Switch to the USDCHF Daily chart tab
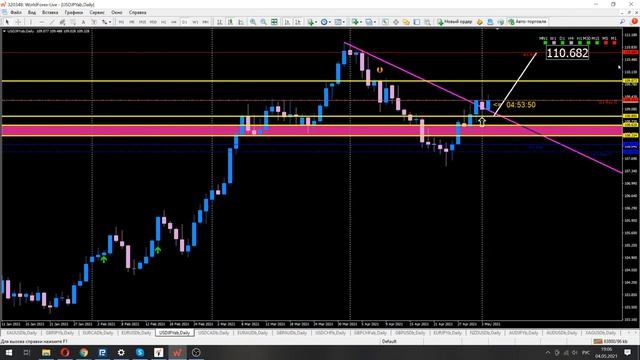Image resolution: width=640 pixels, height=360 pixels. pyautogui.click(x=330, y=333)
